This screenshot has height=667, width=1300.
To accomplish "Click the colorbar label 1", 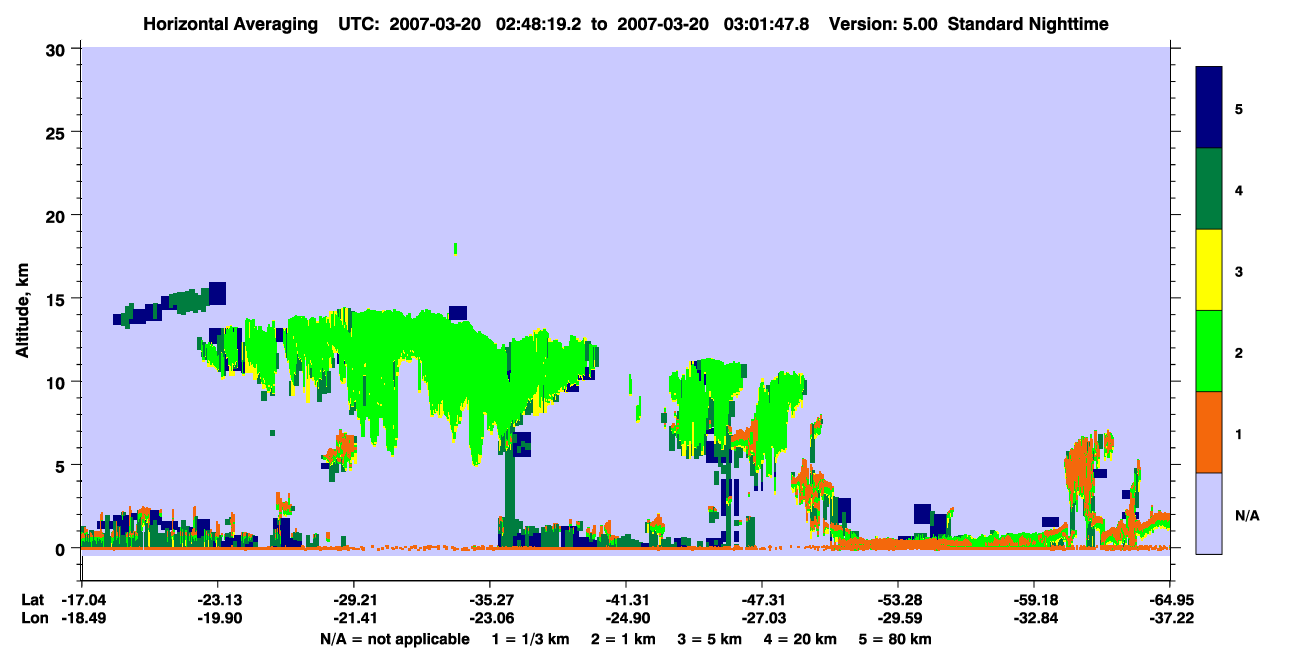I will pyautogui.click(x=1239, y=434).
